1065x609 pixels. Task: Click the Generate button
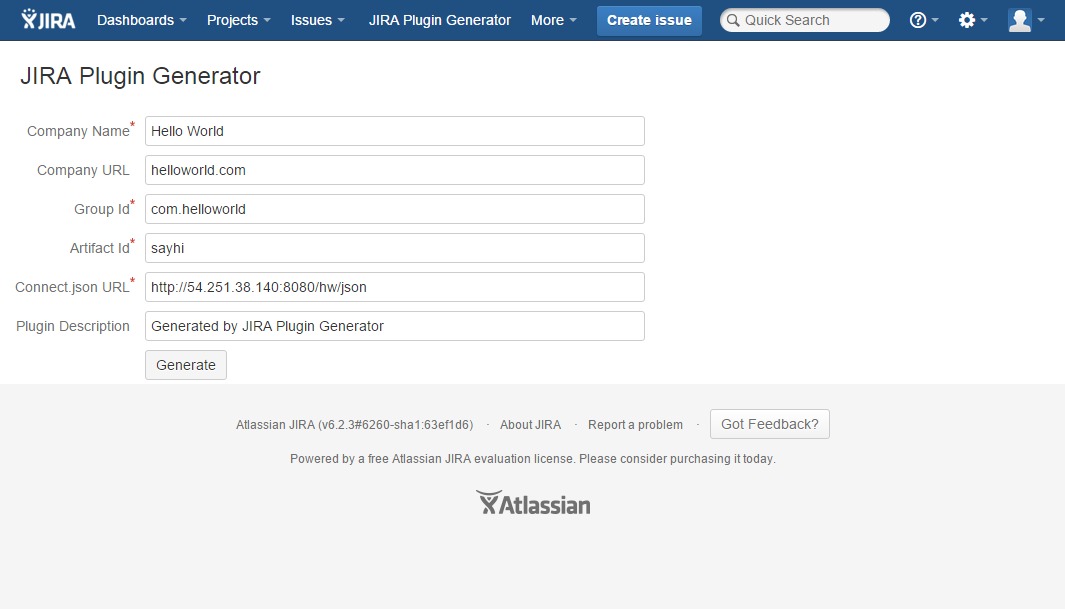click(186, 365)
